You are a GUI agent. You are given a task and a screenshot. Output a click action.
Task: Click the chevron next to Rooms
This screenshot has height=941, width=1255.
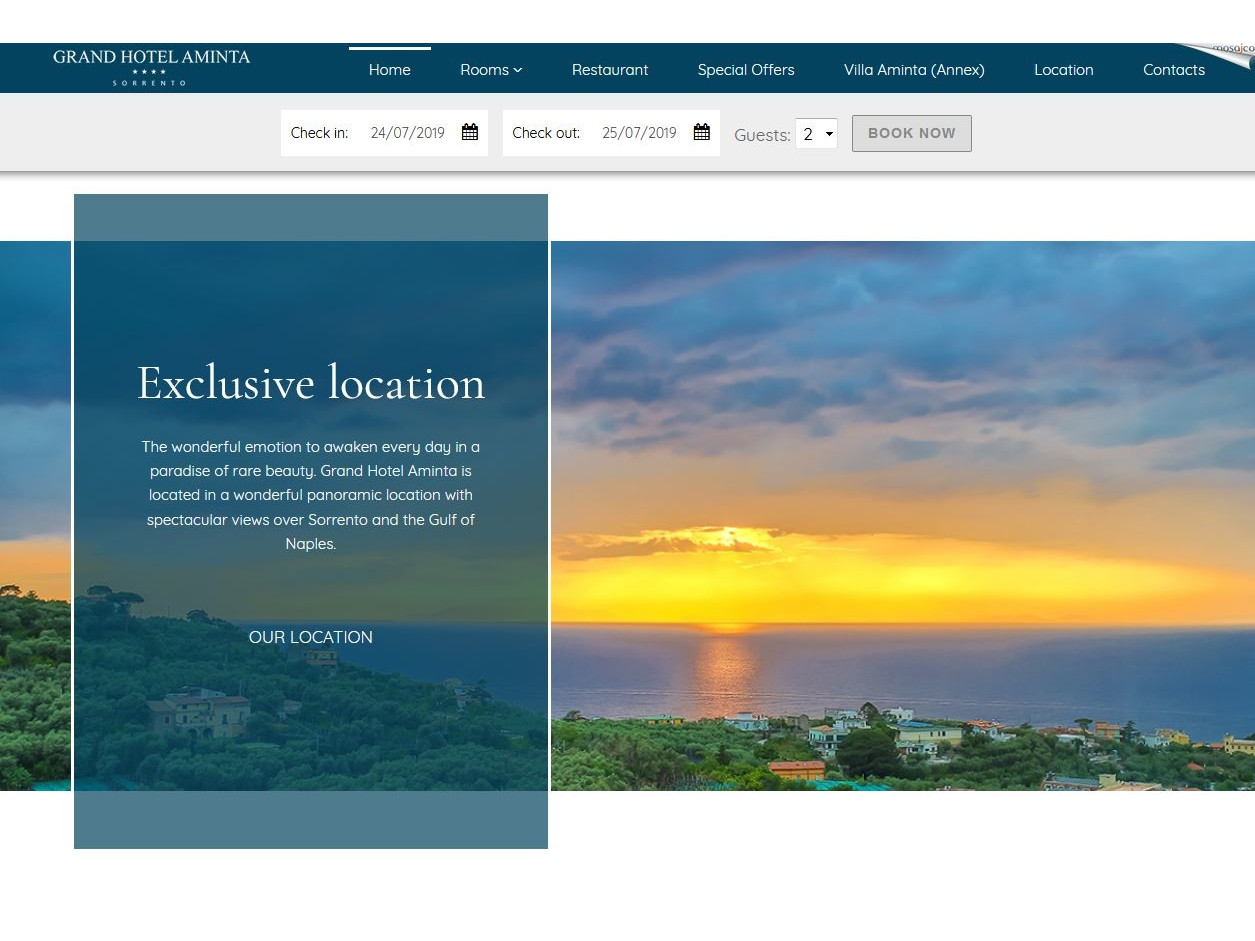[x=518, y=70]
